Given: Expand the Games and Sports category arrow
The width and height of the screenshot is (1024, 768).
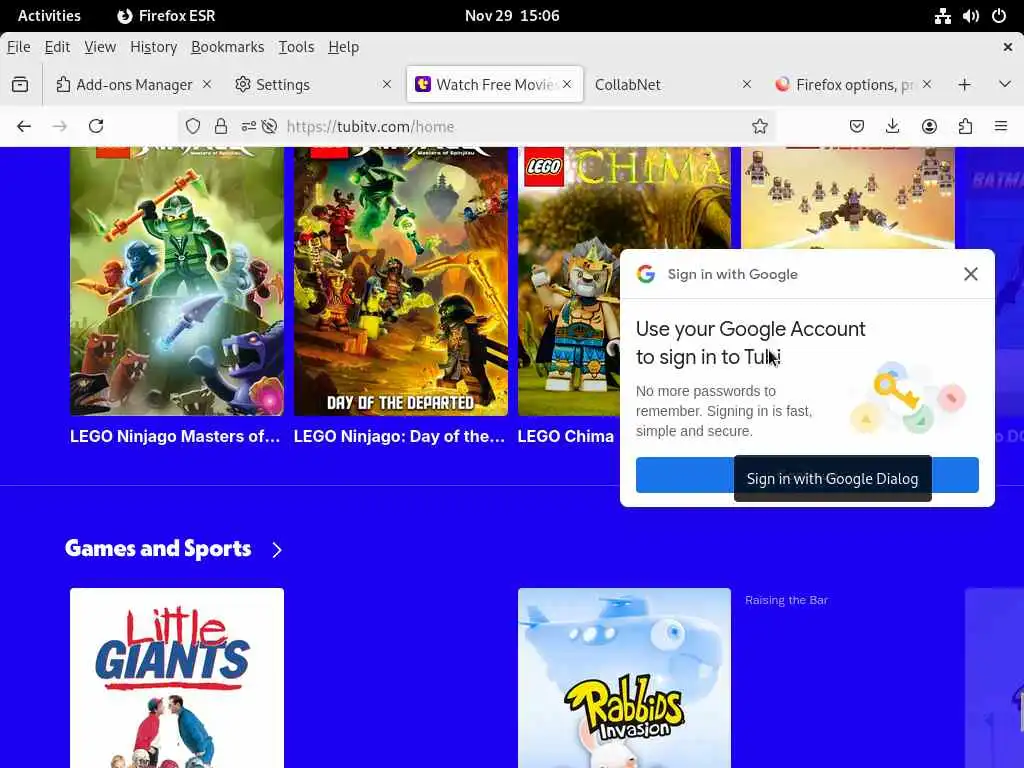Looking at the screenshot, I should click(277, 550).
